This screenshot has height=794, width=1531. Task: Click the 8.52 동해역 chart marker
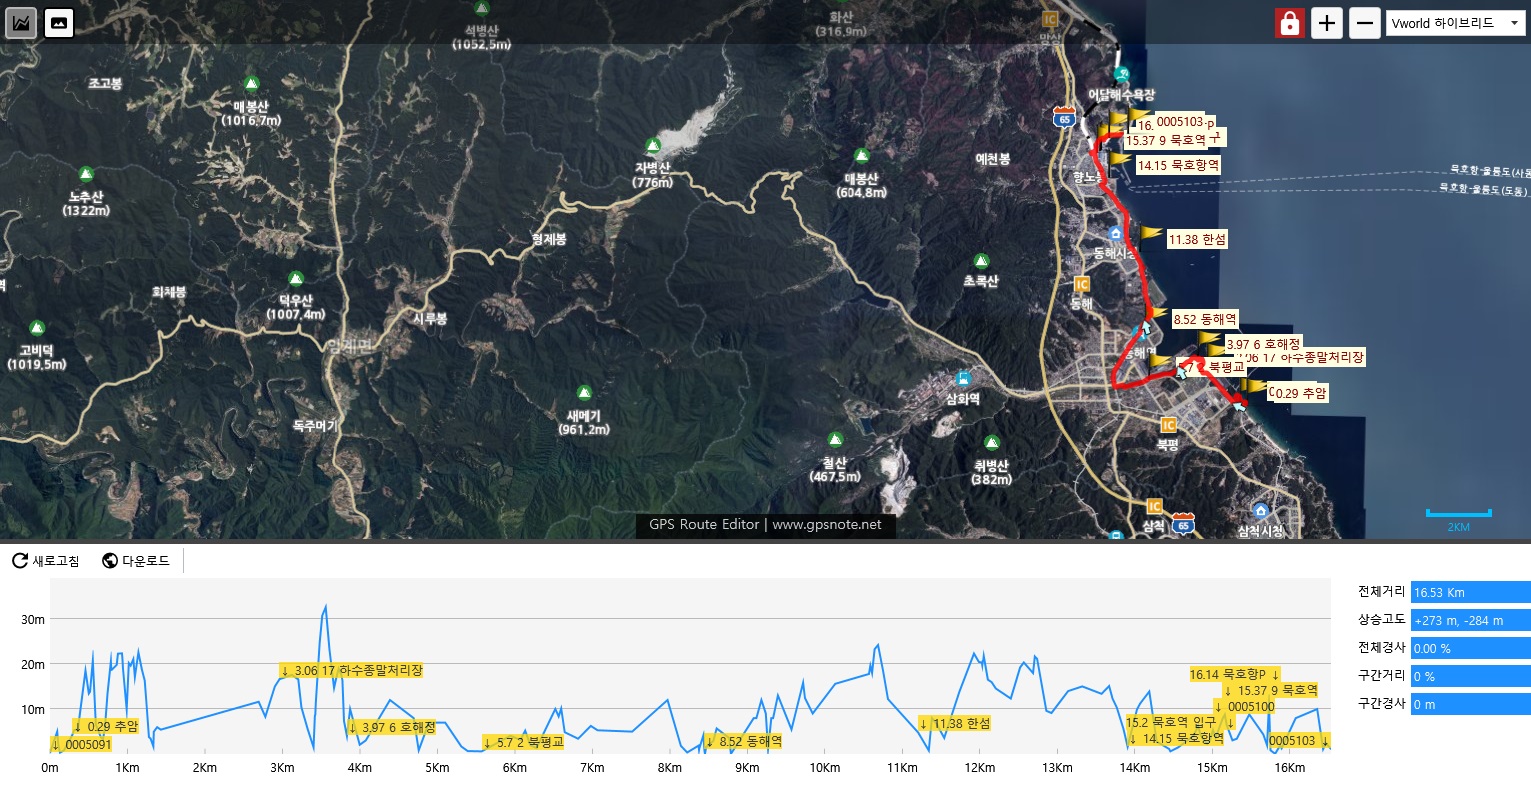743,742
